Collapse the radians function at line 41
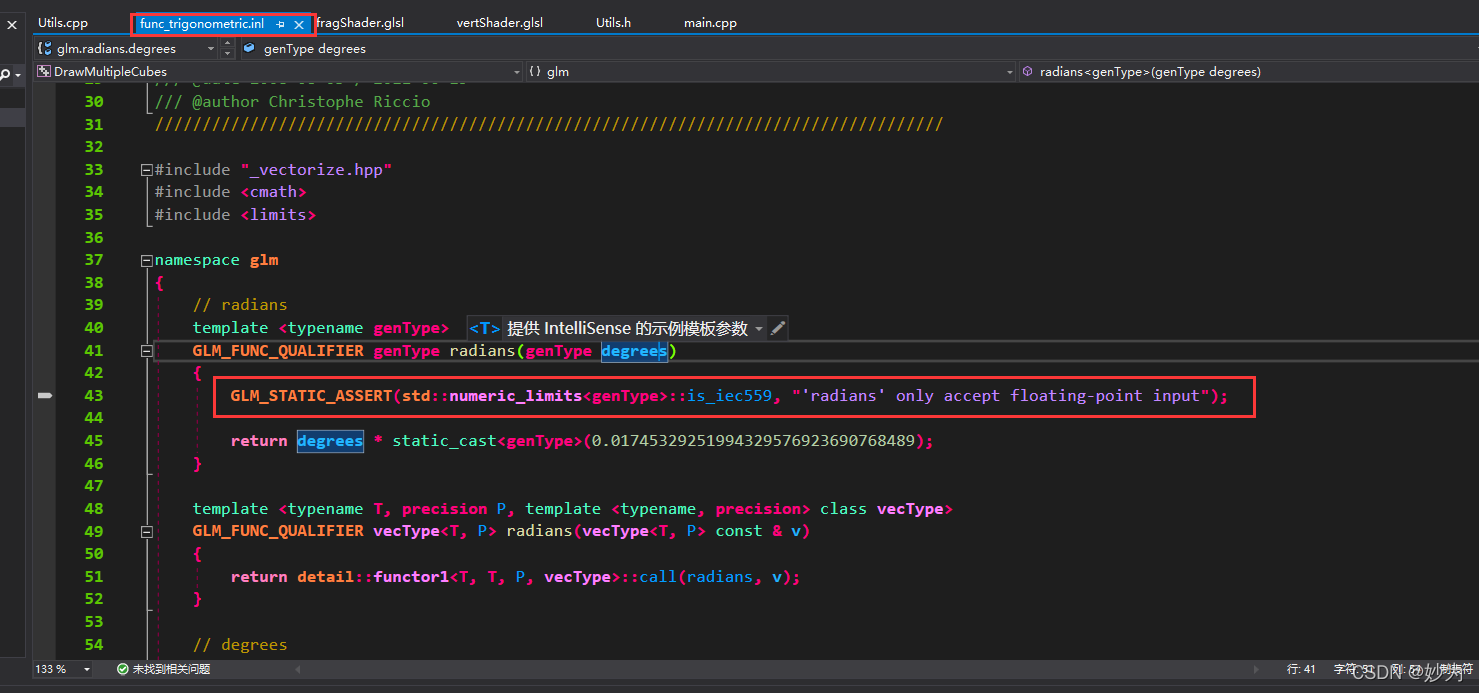The width and height of the screenshot is (1479, 693). click(x=147, y=351)
